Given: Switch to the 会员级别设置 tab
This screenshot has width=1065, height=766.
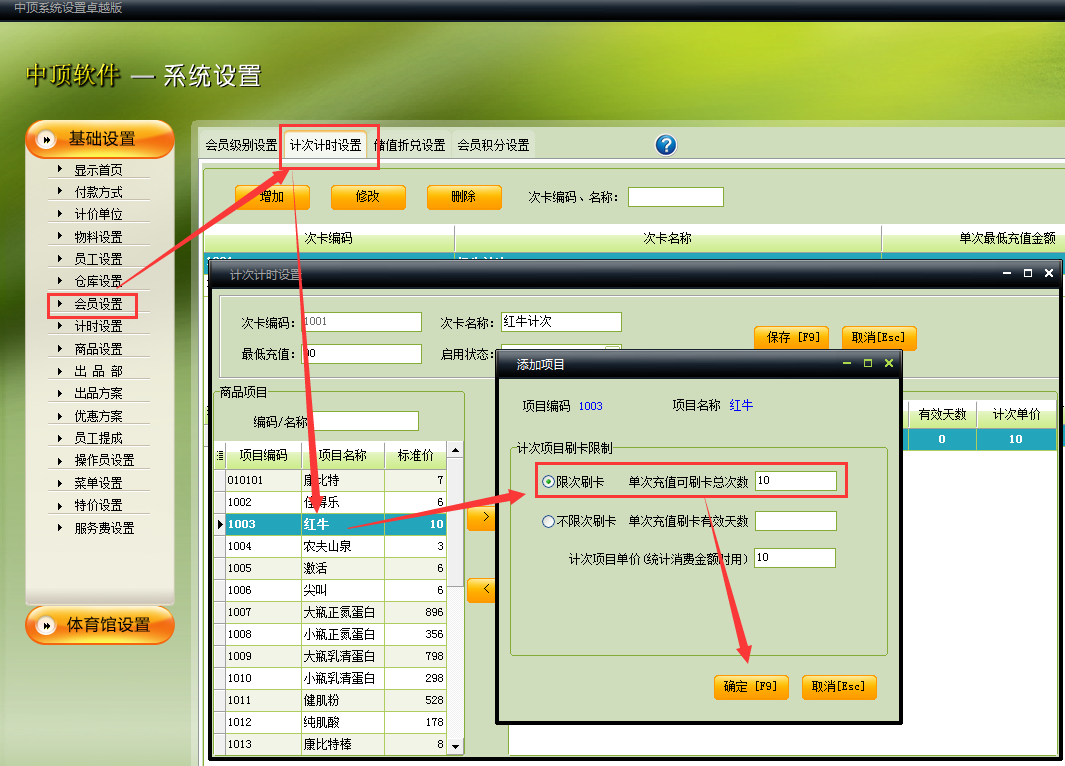Looking at the screenshot, I should [x=241, y=145].
